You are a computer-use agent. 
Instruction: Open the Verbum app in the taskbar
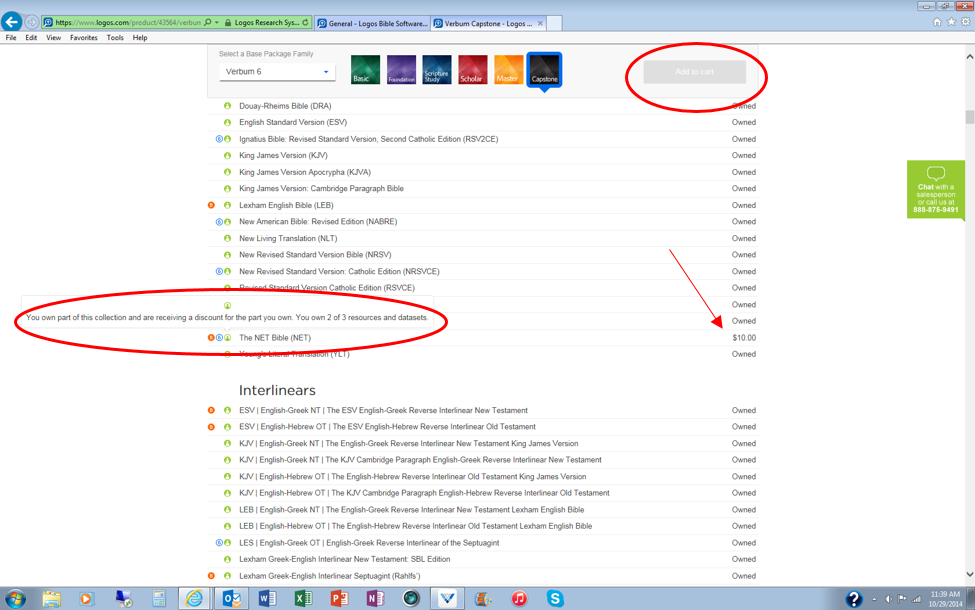pyautogui.click(x=447, y=598)
